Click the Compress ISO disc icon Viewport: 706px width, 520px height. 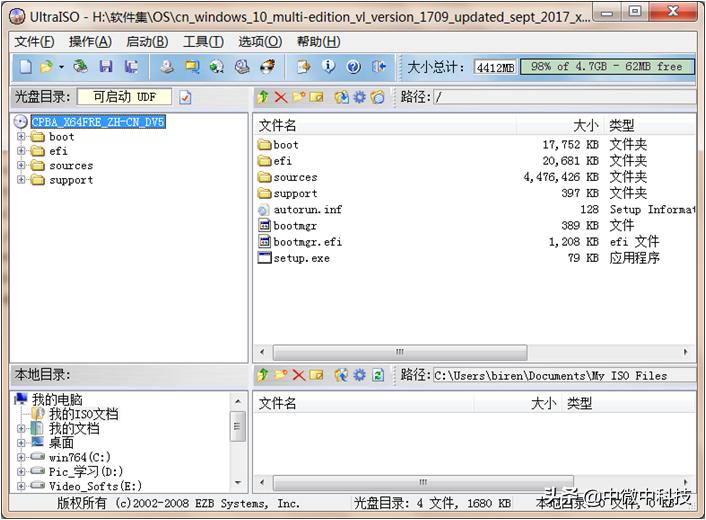pyautogui.click(x=217, y=67)
